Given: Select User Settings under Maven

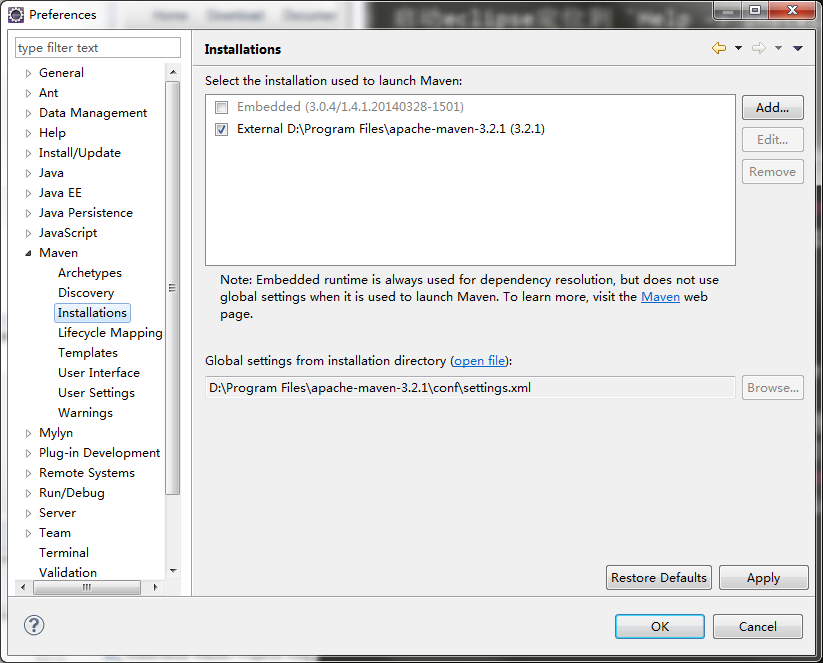Looking at the screenshot, I should 96,393.
